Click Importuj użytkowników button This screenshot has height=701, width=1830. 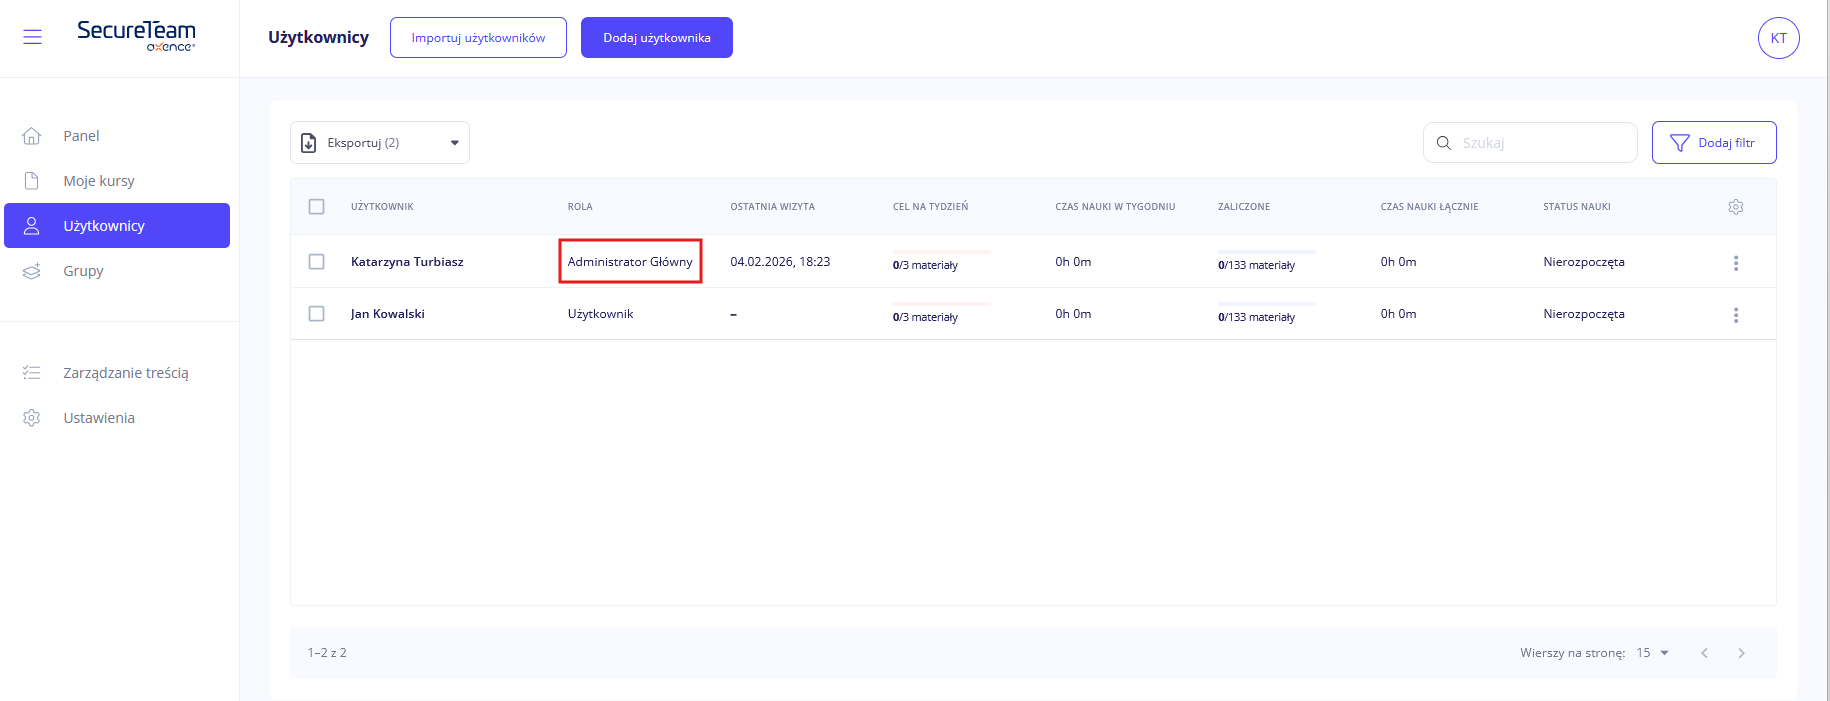coord(478,38)
